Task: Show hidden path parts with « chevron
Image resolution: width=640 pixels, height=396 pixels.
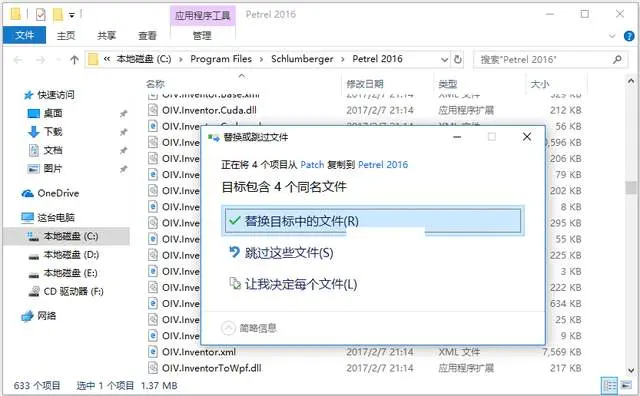Action: pyautogui.click(x=107, y=59)
